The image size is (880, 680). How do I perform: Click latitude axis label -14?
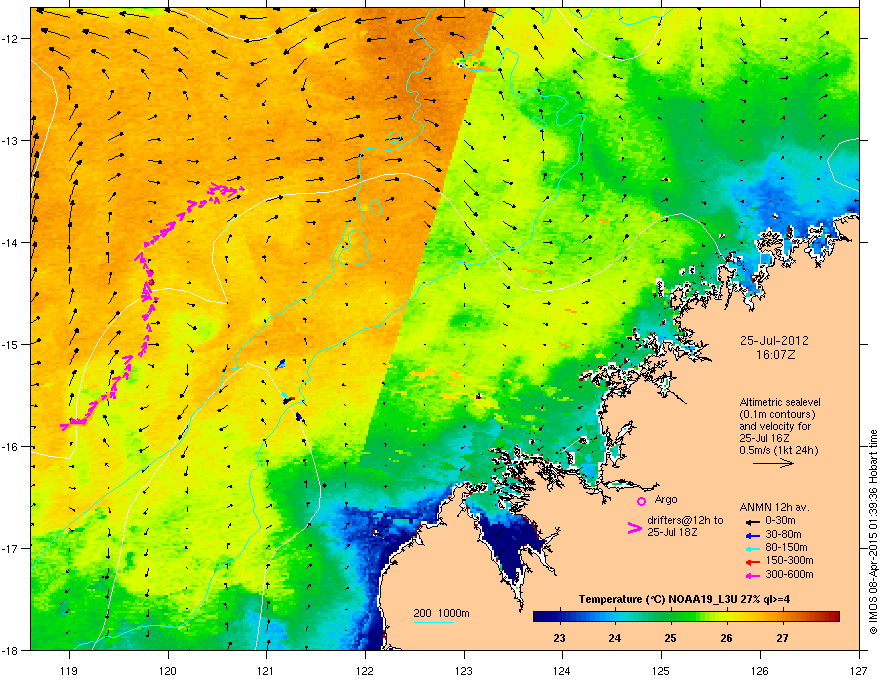(11, 242)
